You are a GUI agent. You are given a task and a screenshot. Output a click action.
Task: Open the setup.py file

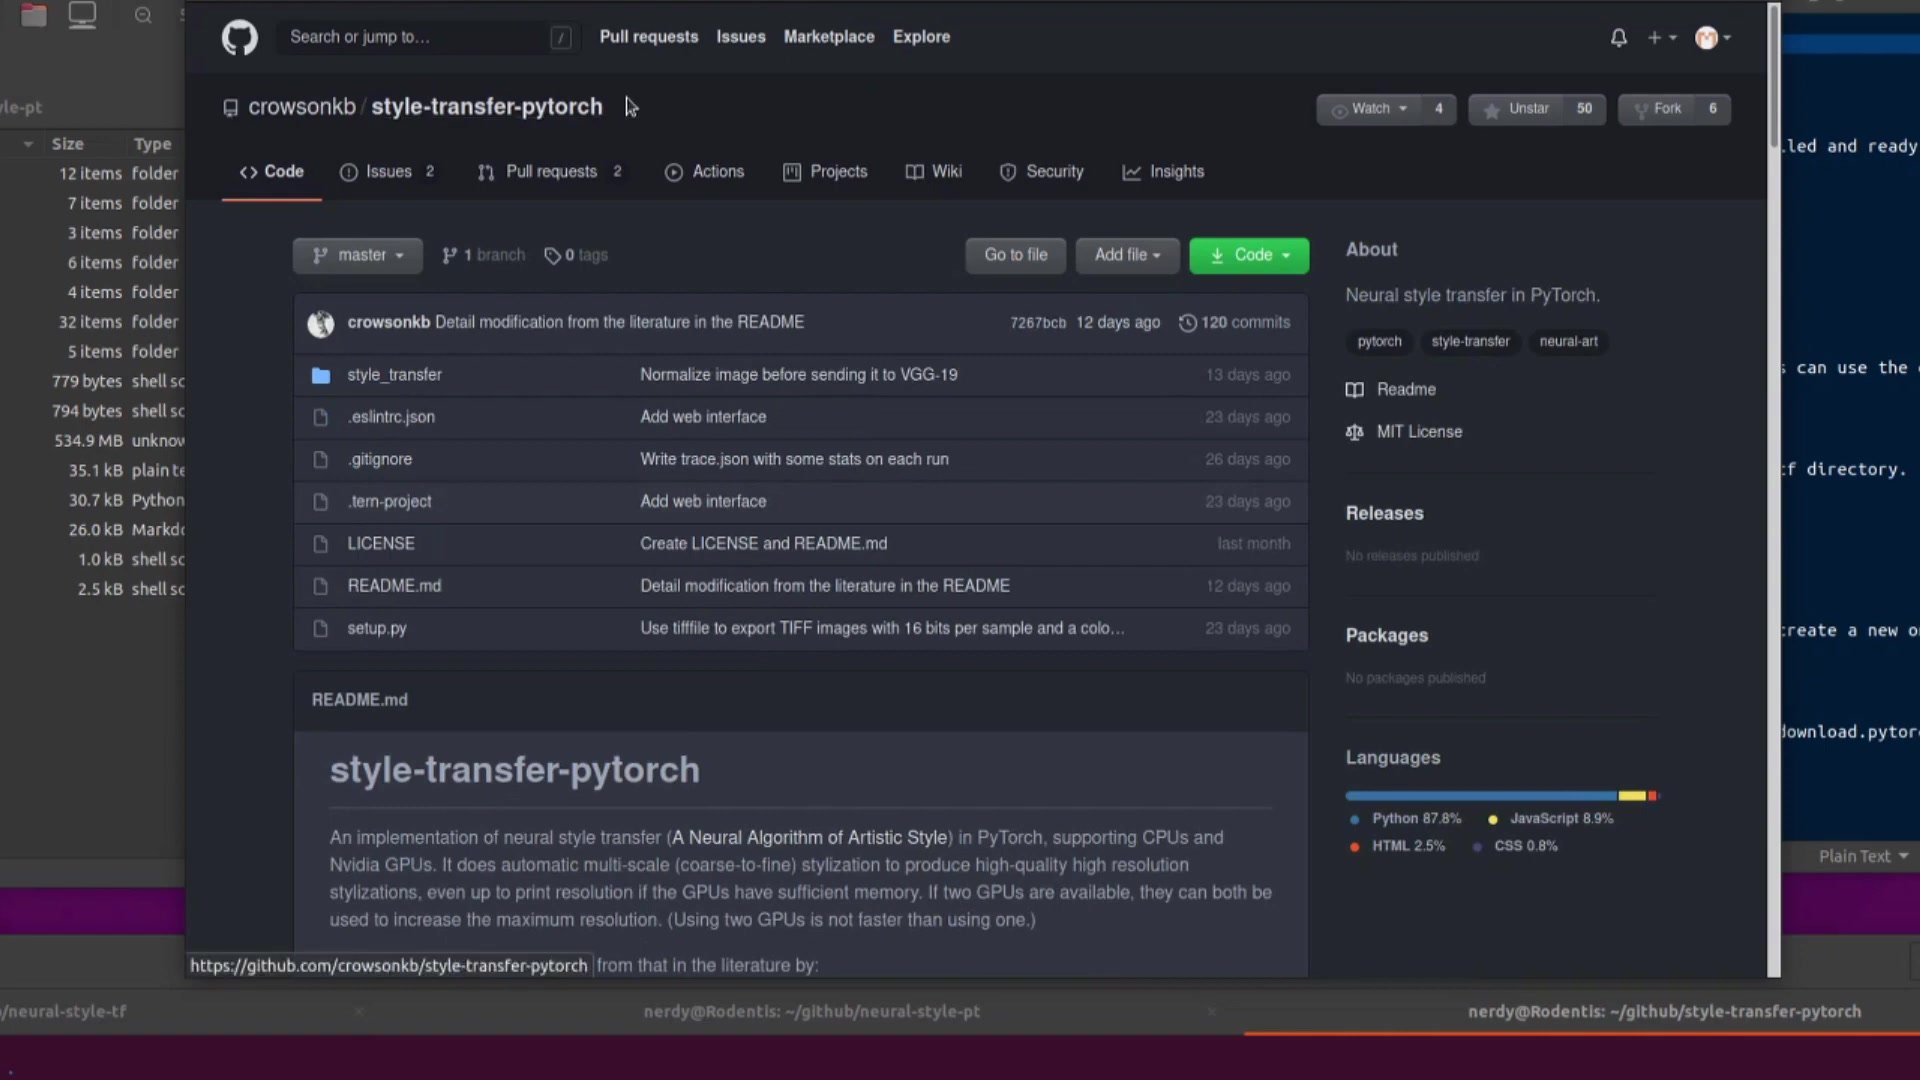[376, 629]
